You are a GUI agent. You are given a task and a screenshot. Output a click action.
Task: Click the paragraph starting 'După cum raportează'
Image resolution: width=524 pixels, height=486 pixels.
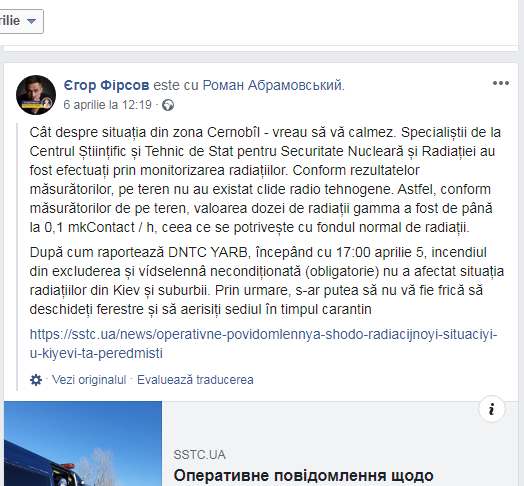click(x=267, y=281)
